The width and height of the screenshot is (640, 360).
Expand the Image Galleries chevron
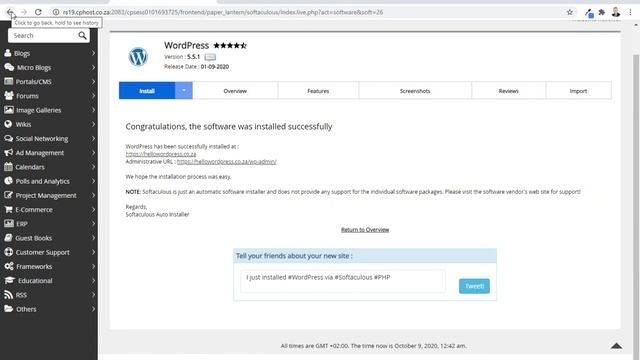pyautogui.click(x=93, y=110)
